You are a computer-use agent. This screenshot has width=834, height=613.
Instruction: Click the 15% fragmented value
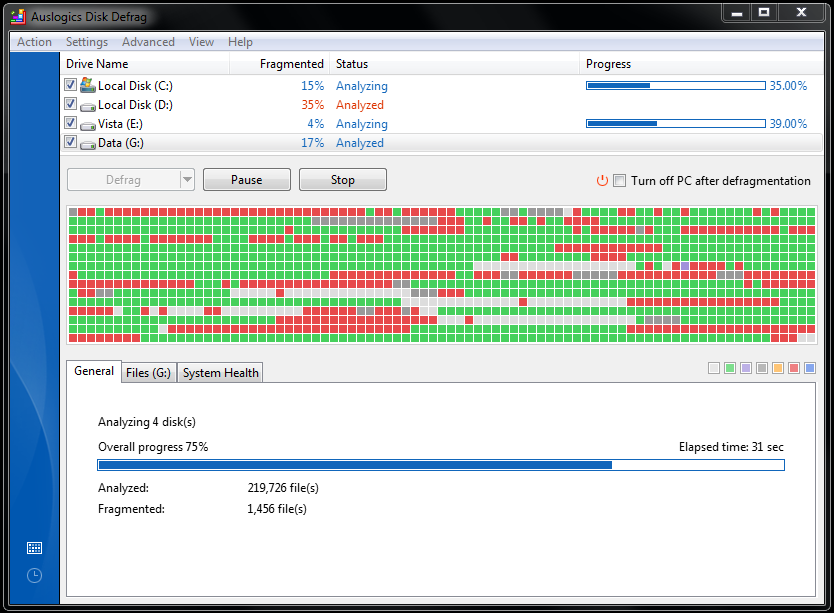pyautogui.click(x=313, y=86)
